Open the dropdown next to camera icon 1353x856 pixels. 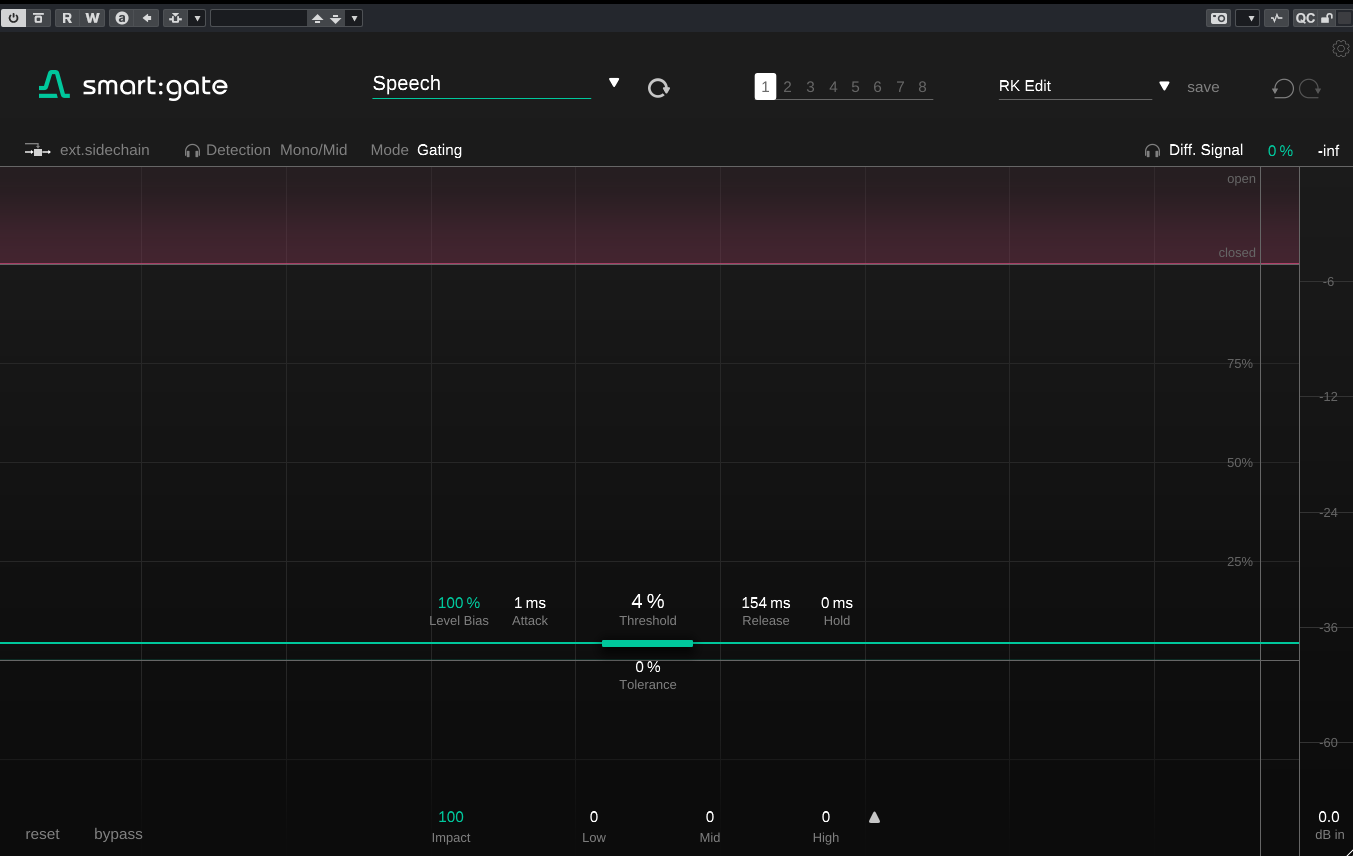(1247, 18)
